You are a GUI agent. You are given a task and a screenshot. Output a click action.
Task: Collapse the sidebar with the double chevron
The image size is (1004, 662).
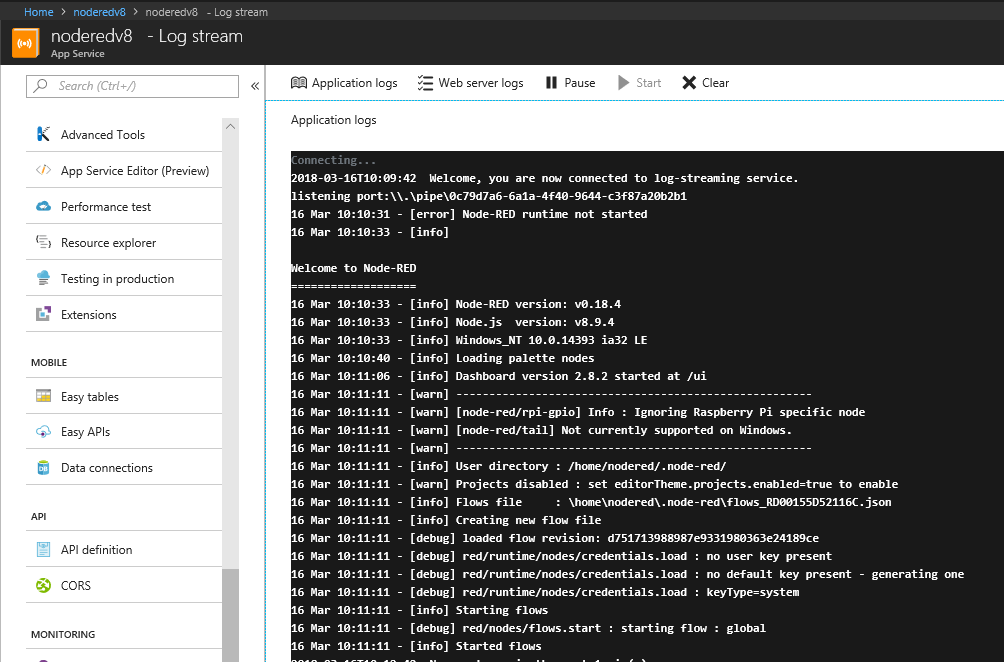(x=255, y=86)
